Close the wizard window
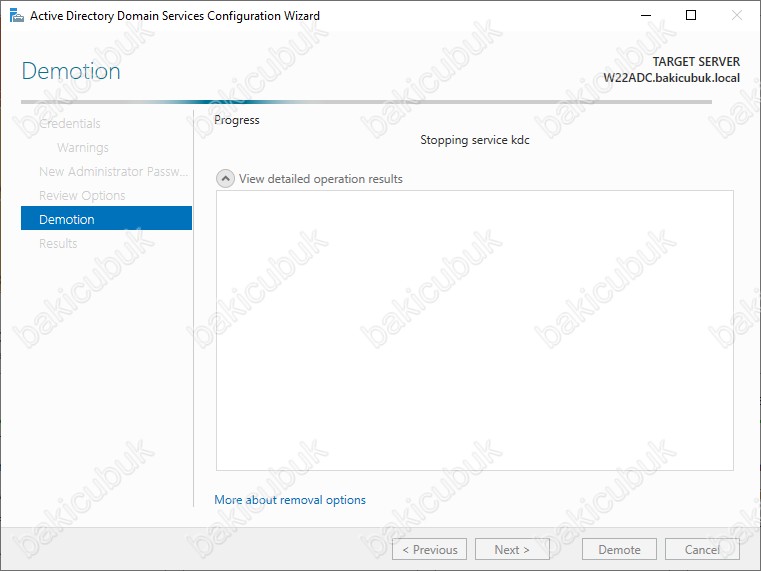 pos(736,16)
